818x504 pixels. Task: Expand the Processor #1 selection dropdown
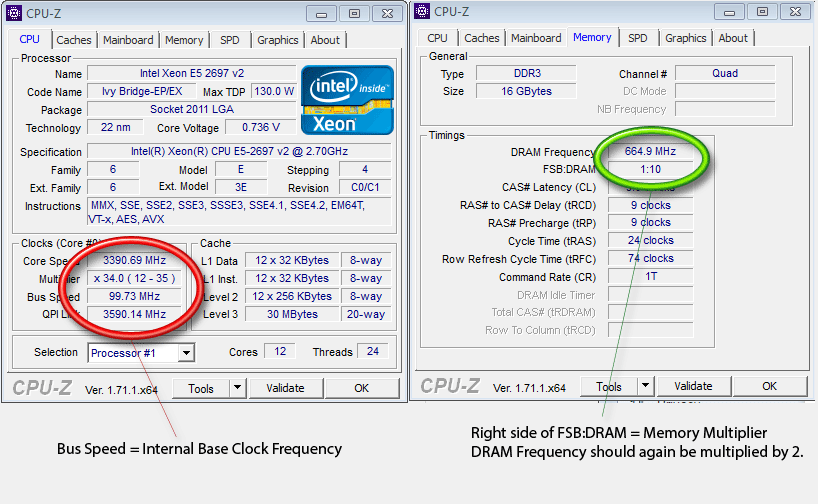[186, 353]
